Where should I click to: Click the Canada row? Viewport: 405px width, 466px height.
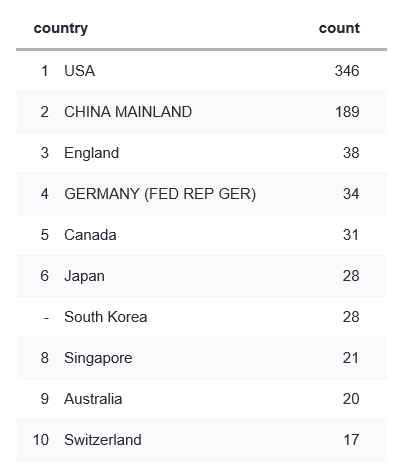click(202, 235)
